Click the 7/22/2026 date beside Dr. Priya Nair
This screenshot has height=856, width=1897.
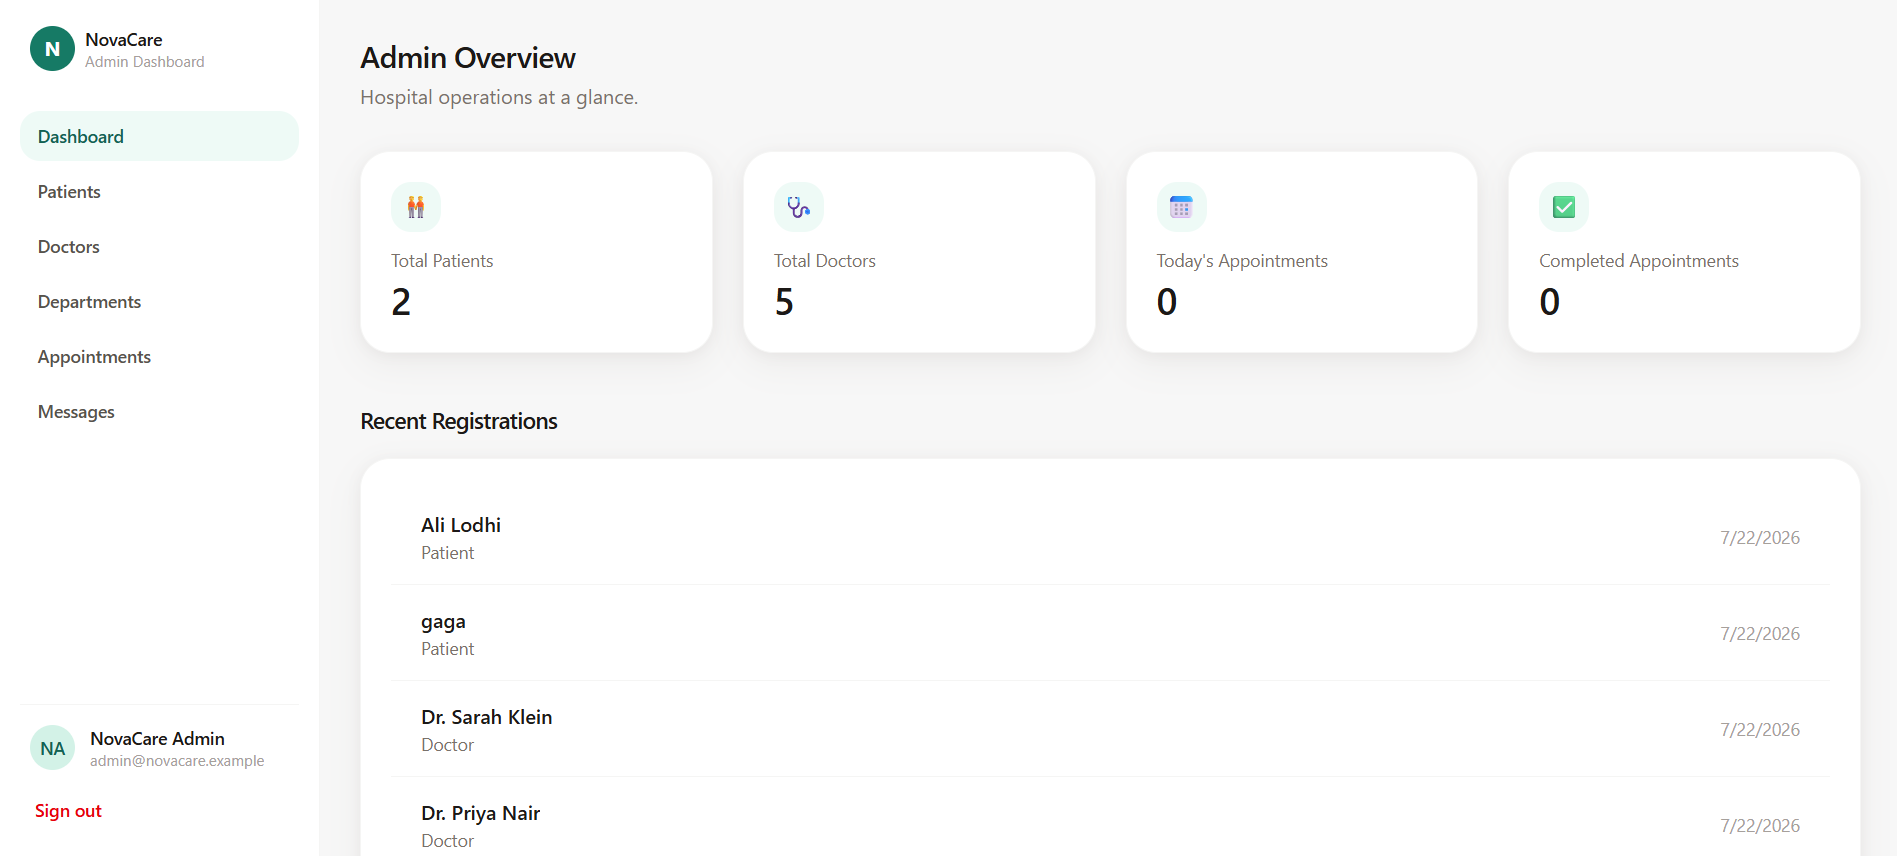pos(1760,826)
